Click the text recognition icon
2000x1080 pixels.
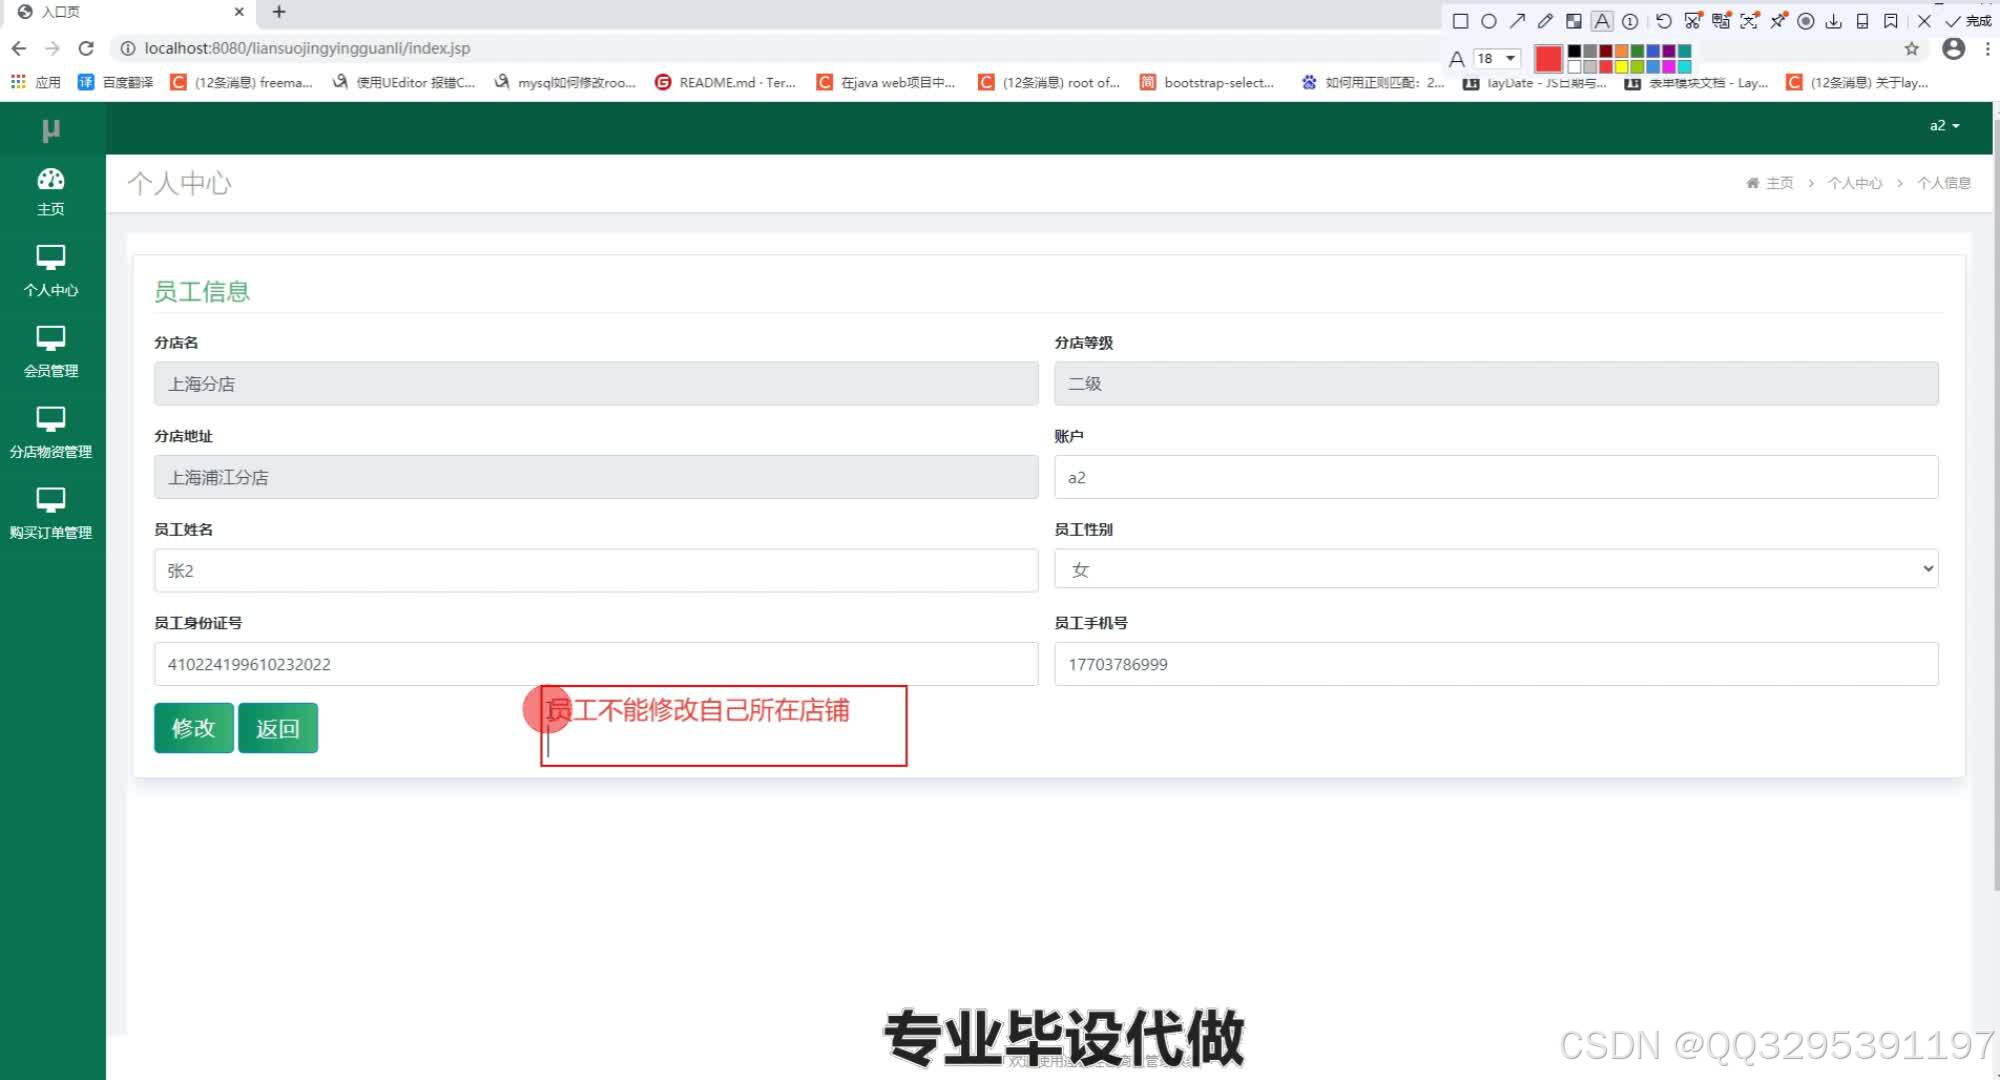pos(1749,21)
